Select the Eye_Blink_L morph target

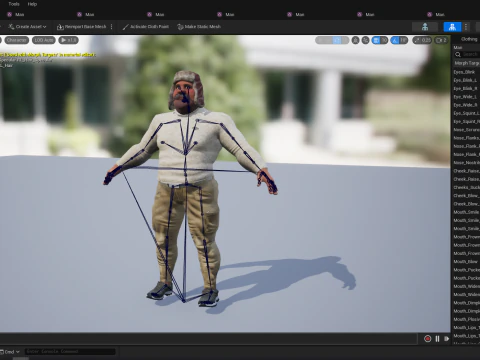click(466, 80)
